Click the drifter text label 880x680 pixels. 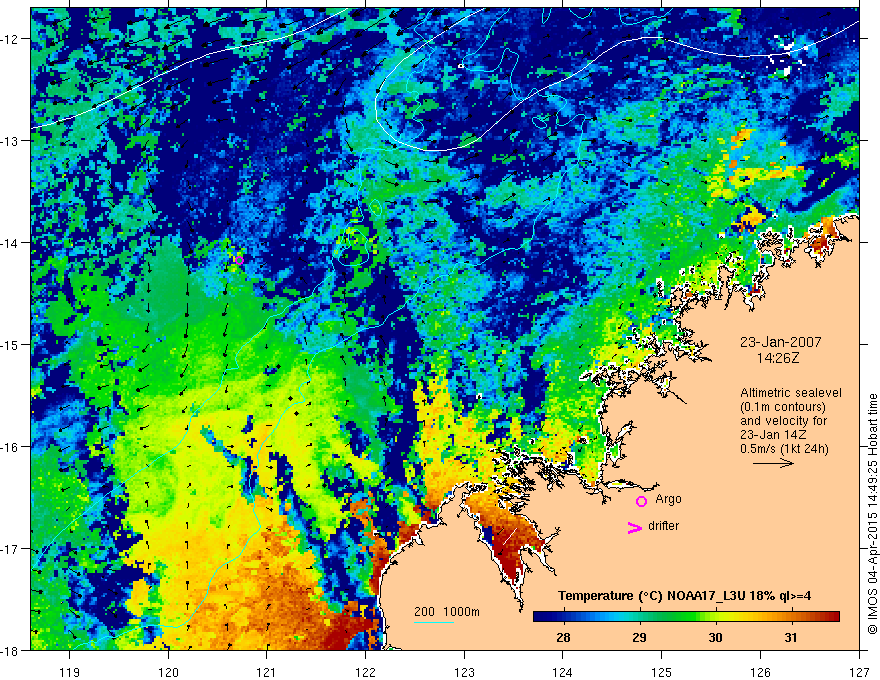(x=664, y=526)
